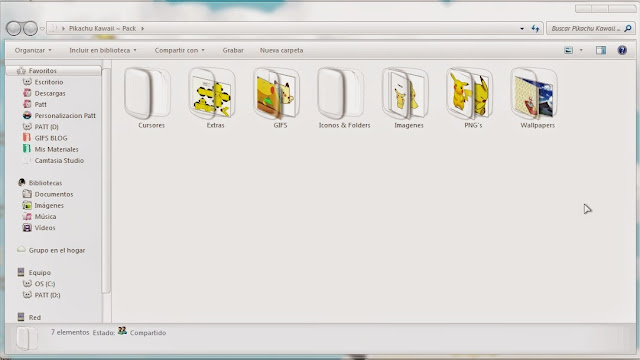Open the Cursores folder
640x360 pixels.
click(147, 98)
